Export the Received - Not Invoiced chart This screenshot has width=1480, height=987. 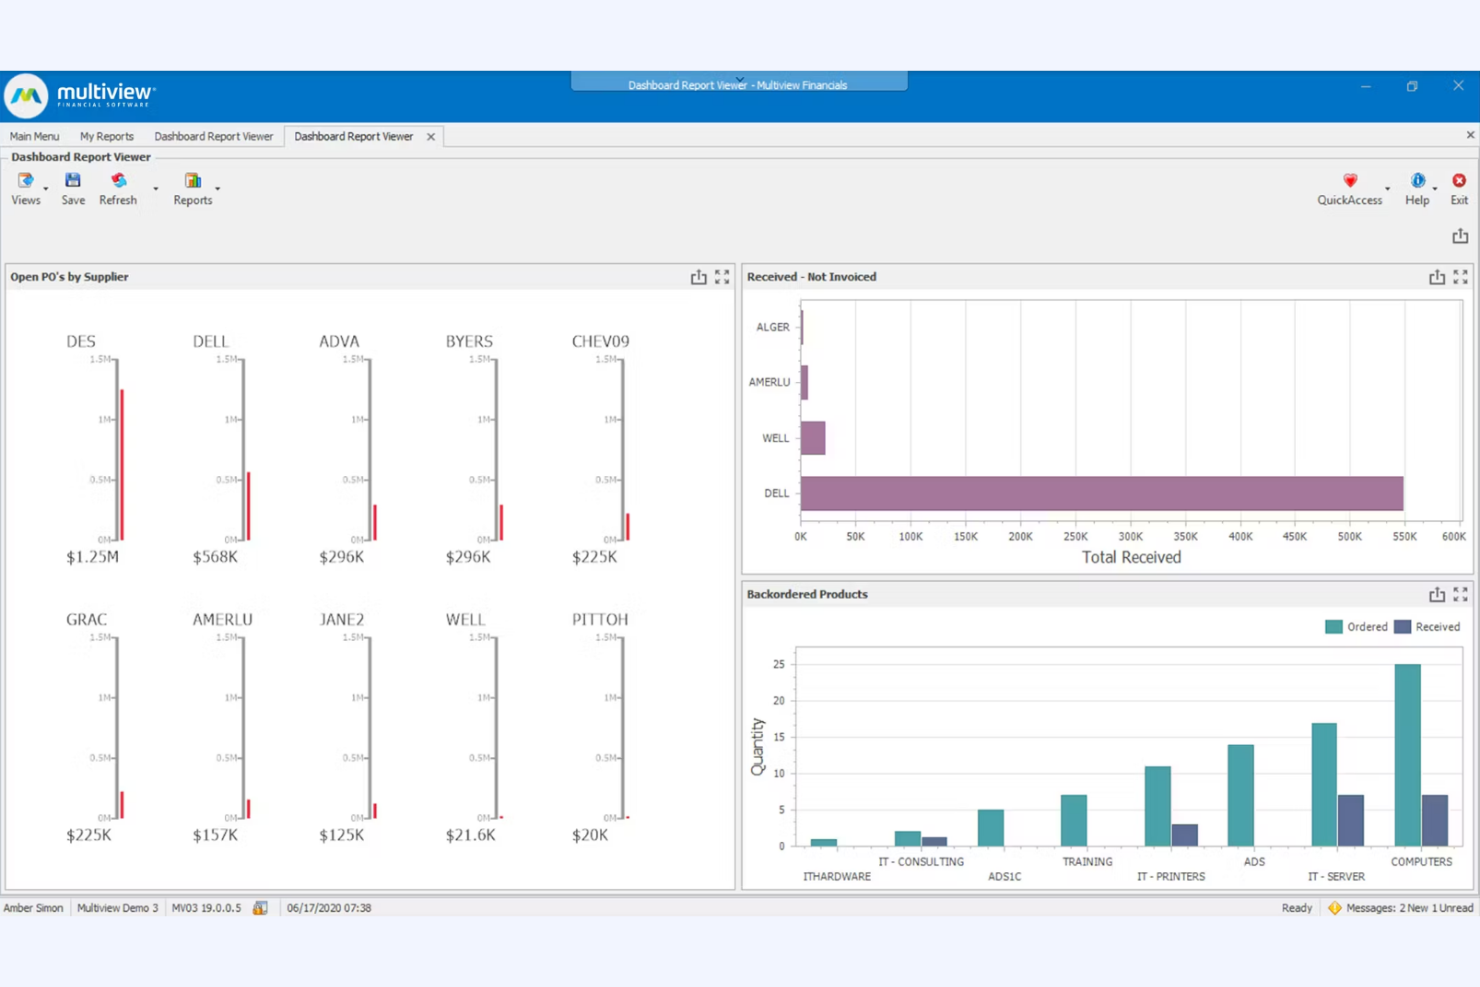coord(1437,277)
